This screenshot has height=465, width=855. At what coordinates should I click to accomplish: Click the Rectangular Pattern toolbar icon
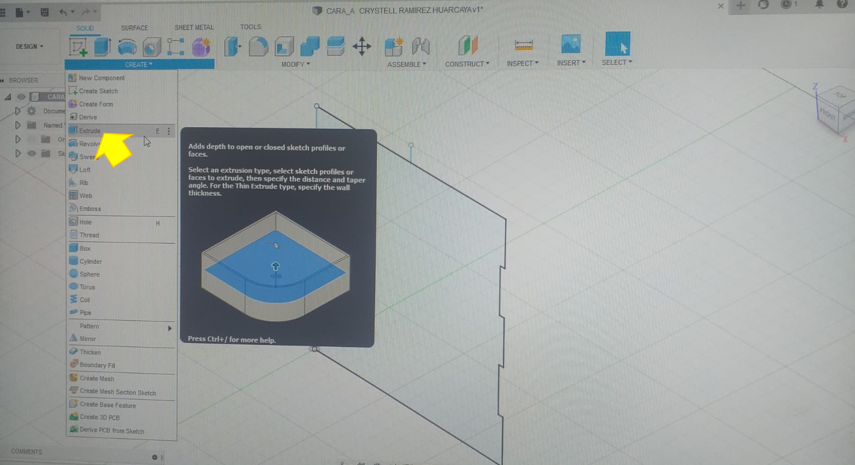(x=176, y=47)
